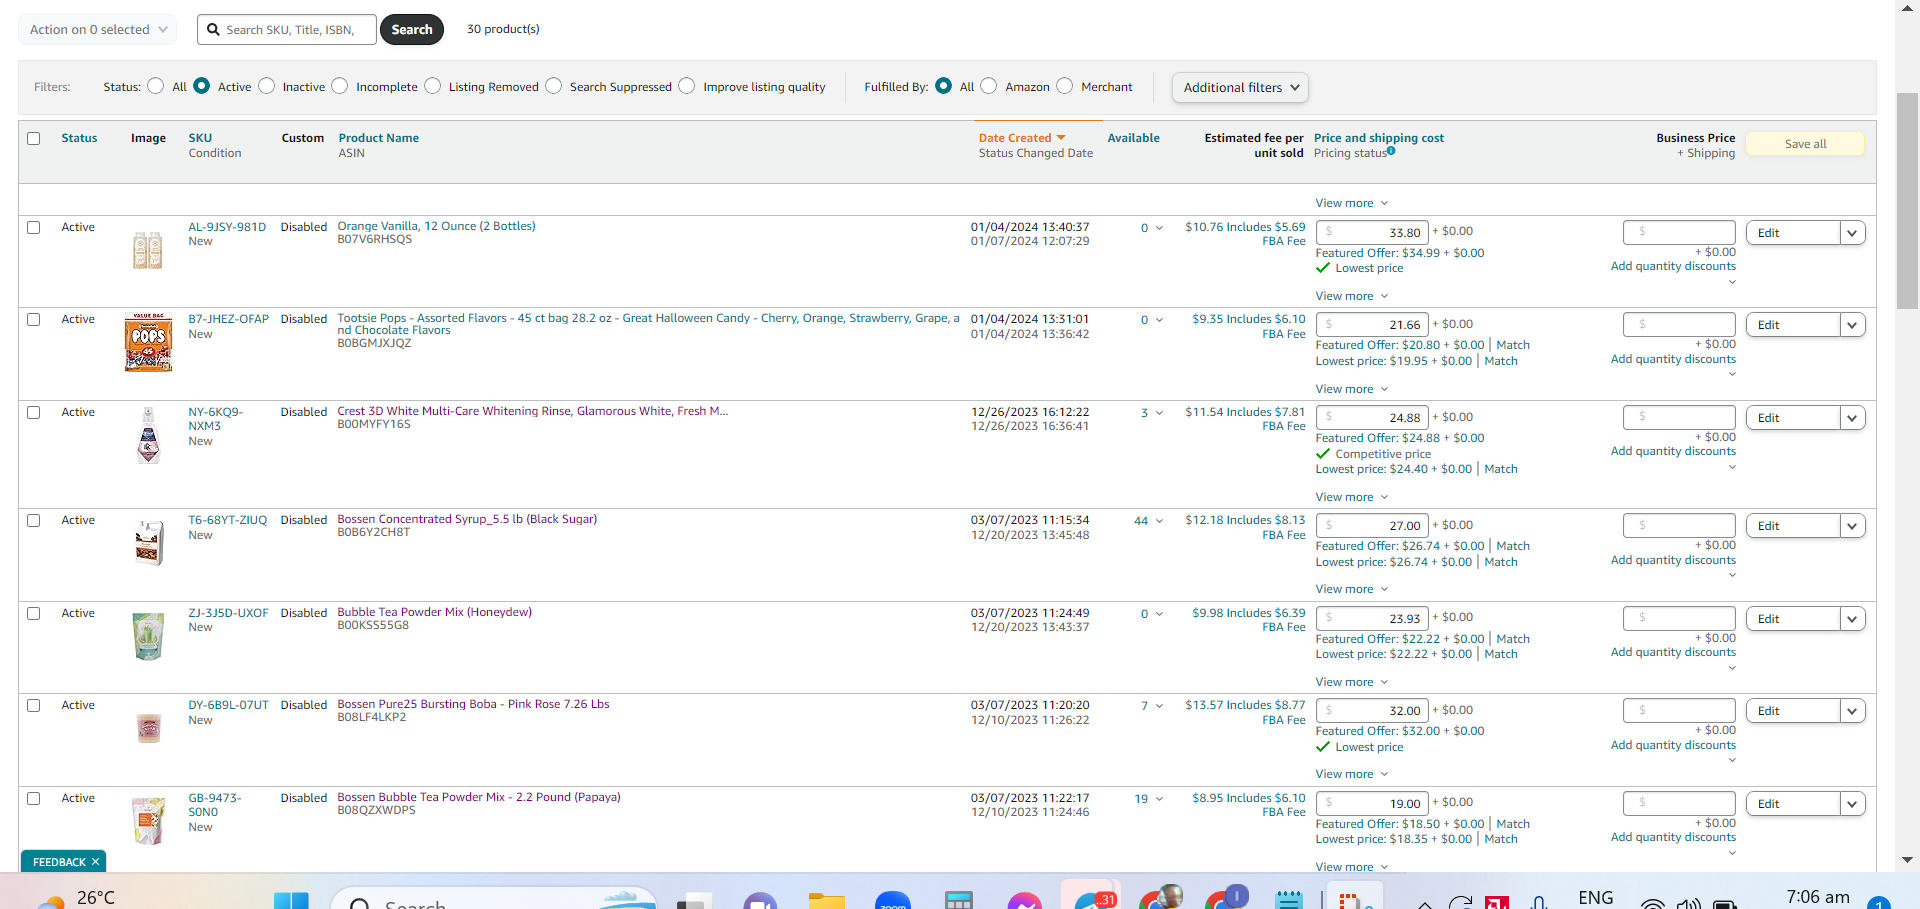
Task: Open the Edit dropdown arrow for Tootsie Pops
Action: (x=1853, y=325)
